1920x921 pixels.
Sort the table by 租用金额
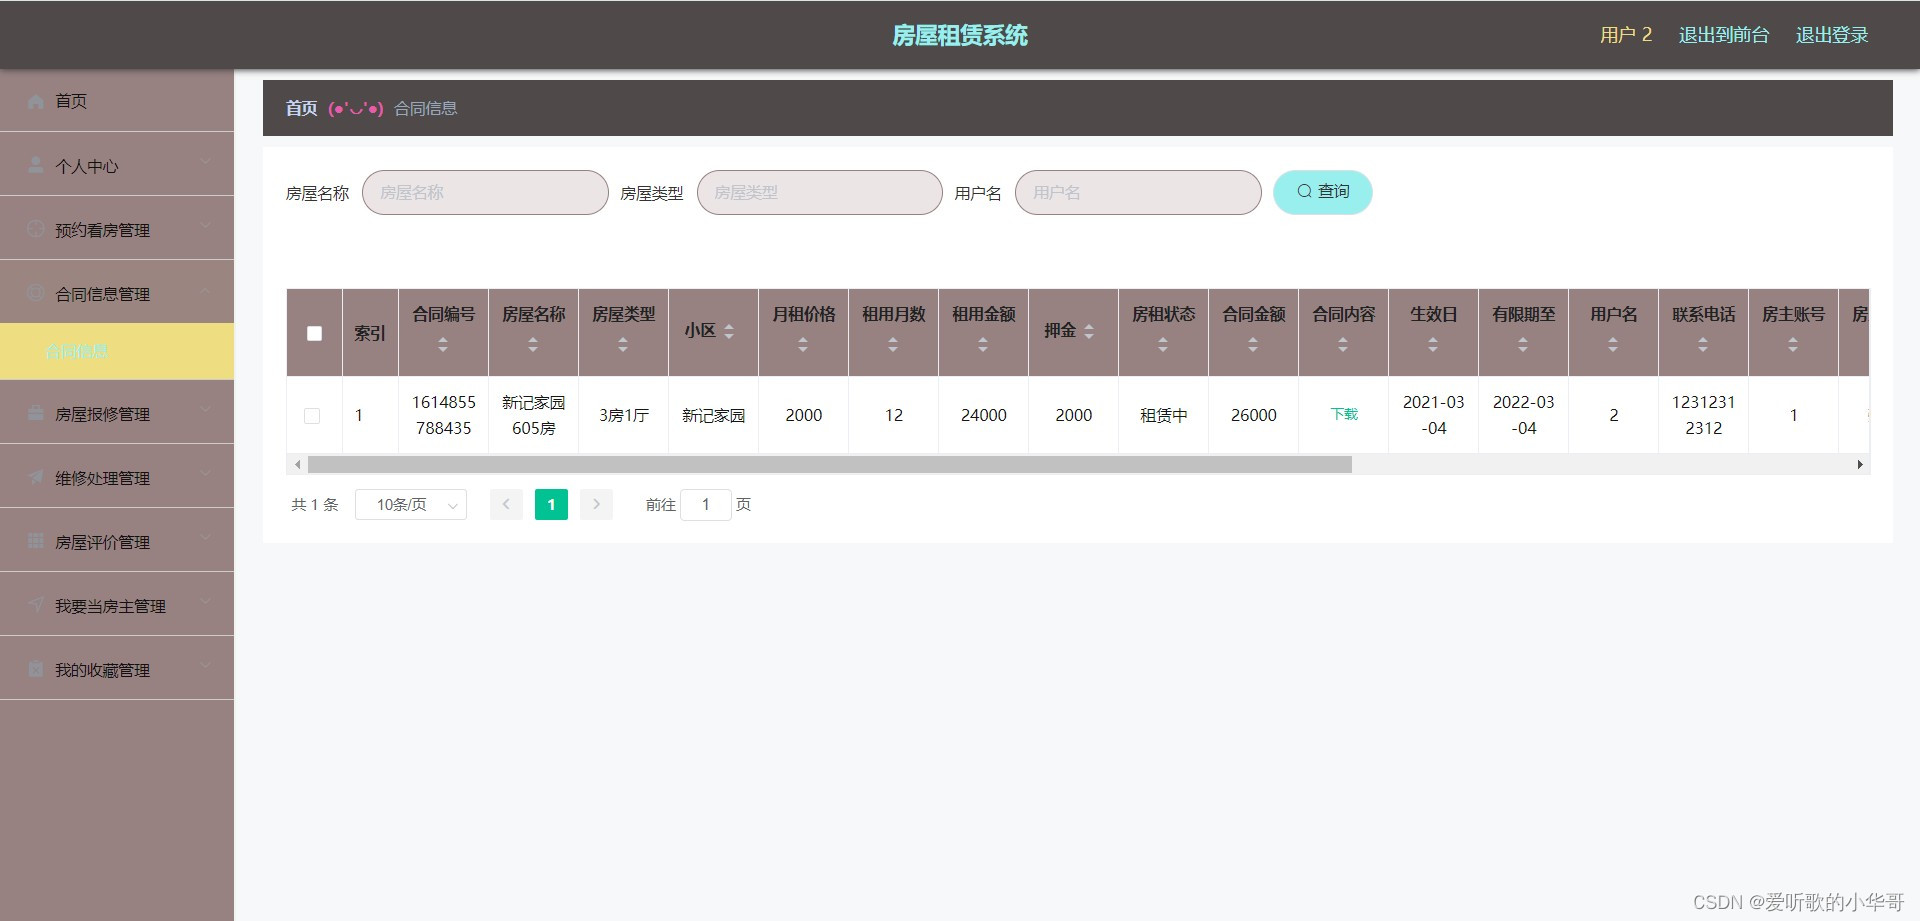pyautogui.click(x=983, y=345)
